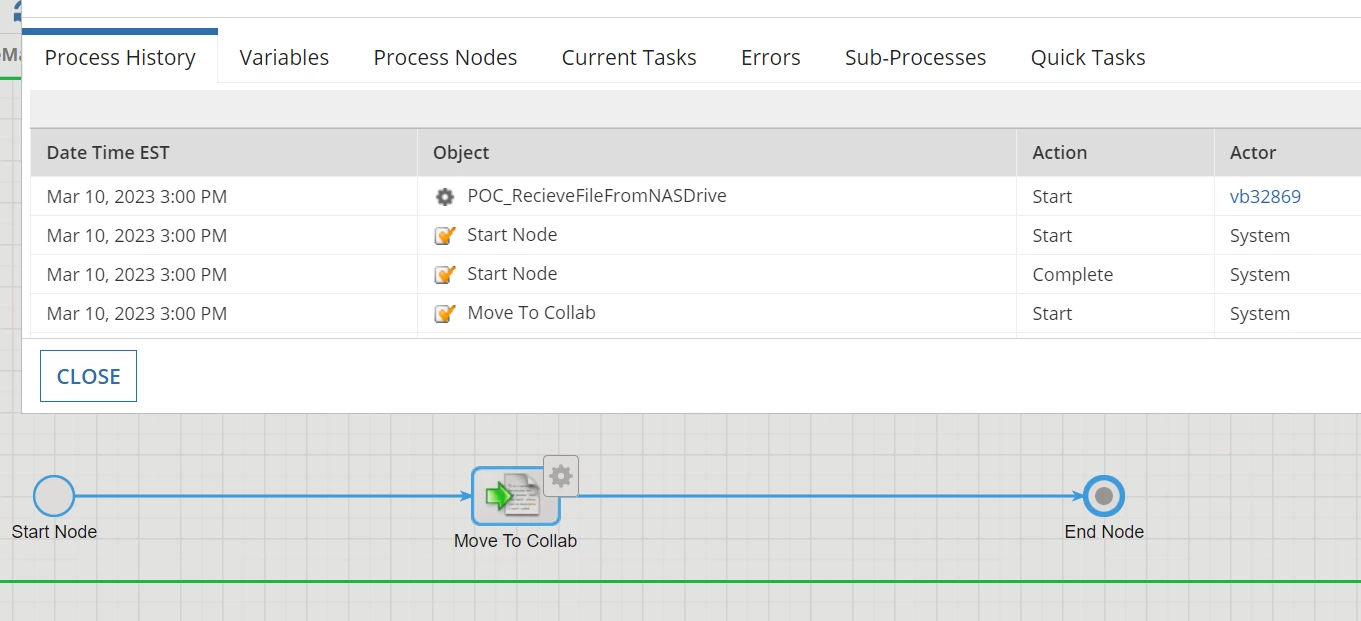Click the gear icon beside POC_RecieveFileFromNASDrive

click(x=445, y=197)
